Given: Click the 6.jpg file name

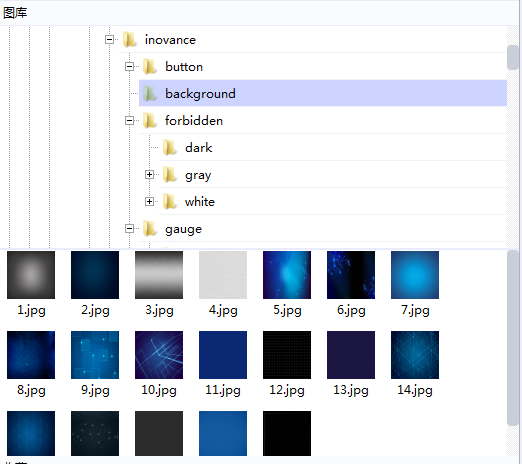Looking at the screenshot, I should click(351, 310).
